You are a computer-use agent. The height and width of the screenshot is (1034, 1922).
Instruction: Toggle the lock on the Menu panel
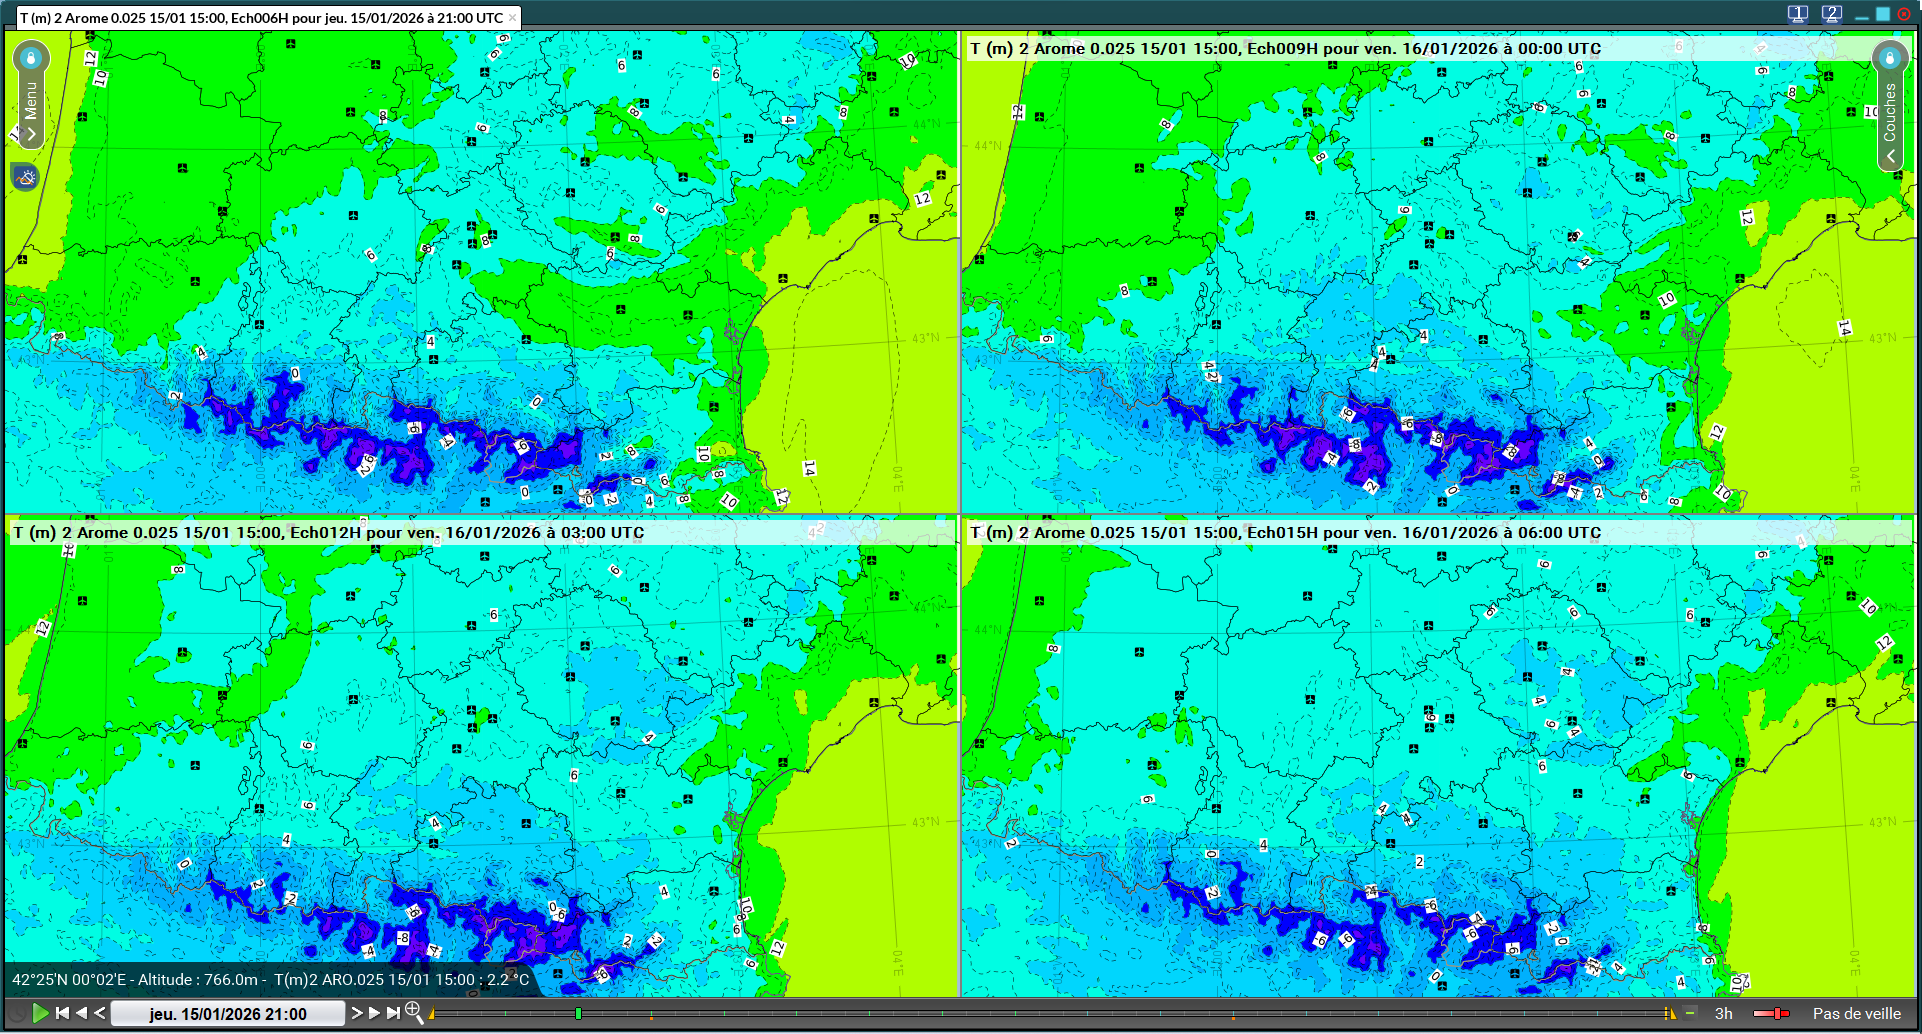[31, 58]
